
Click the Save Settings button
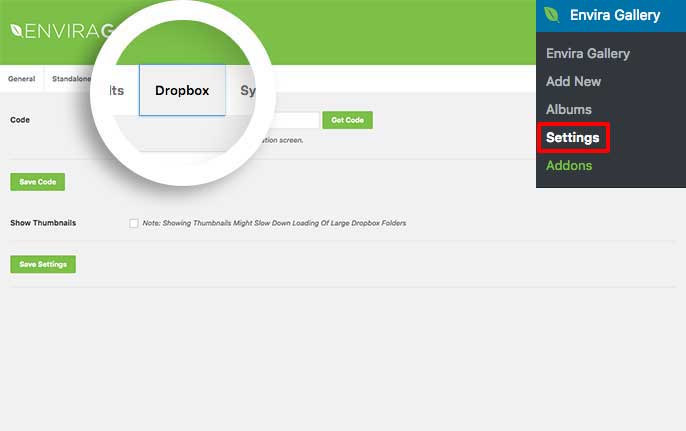[43, 264]
